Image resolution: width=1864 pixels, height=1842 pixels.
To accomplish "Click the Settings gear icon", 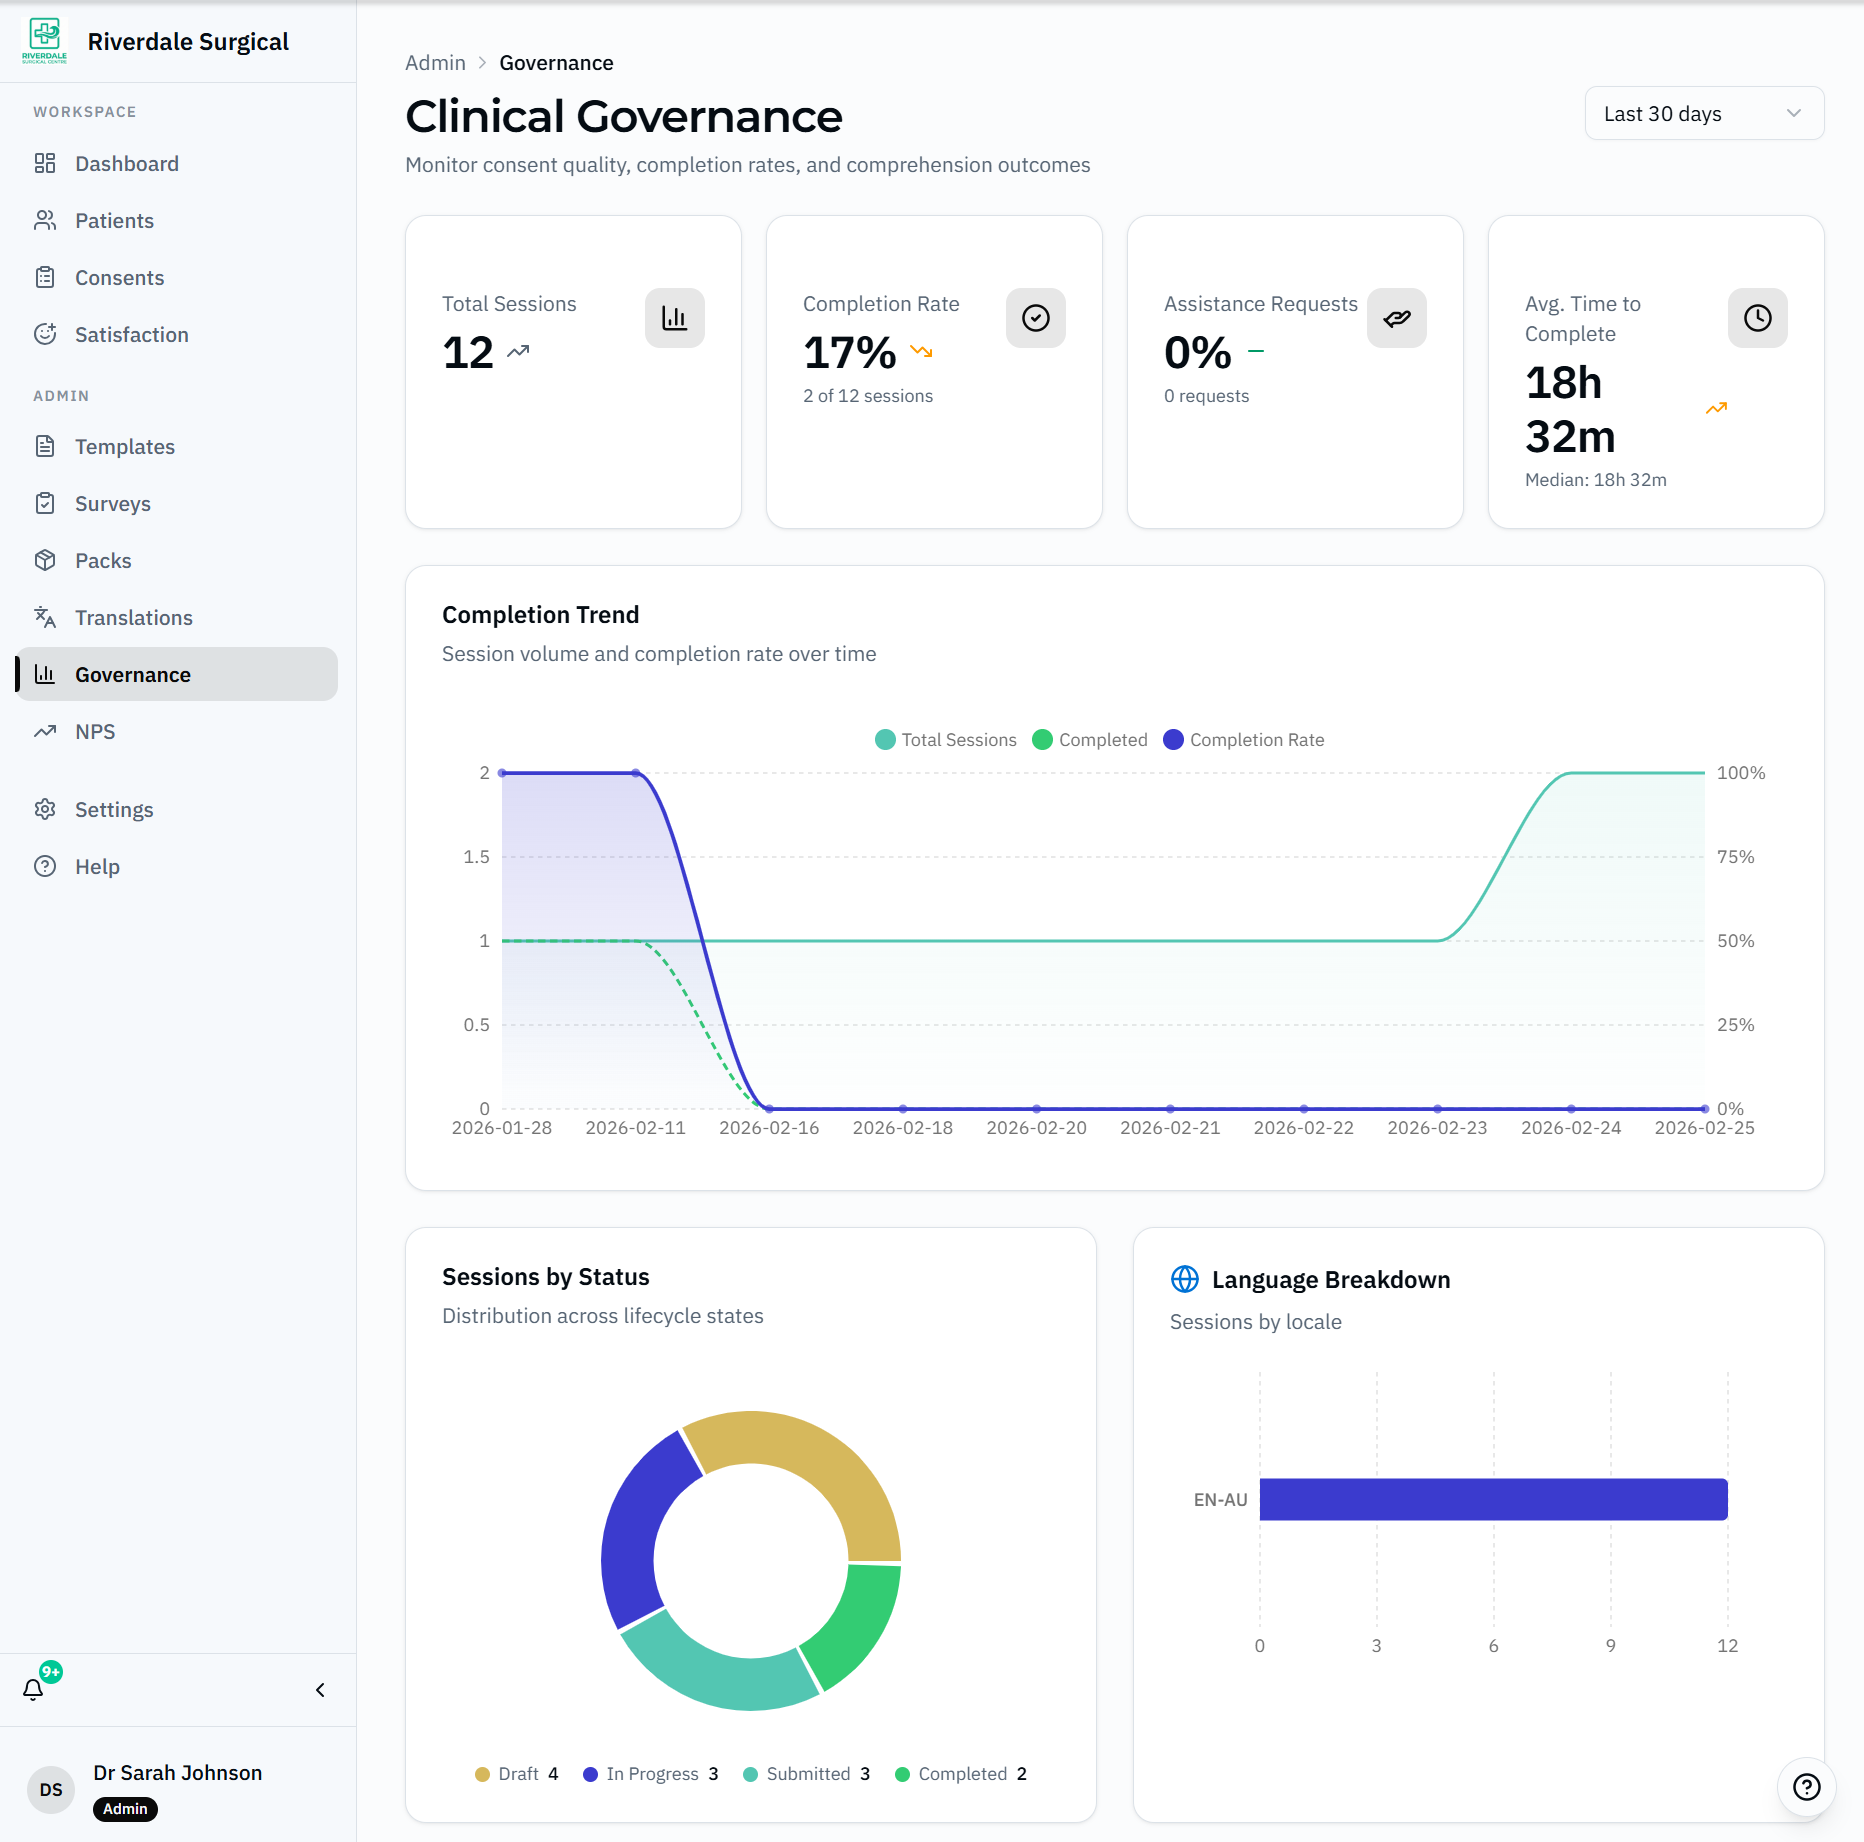I will (x=45, y=809).
